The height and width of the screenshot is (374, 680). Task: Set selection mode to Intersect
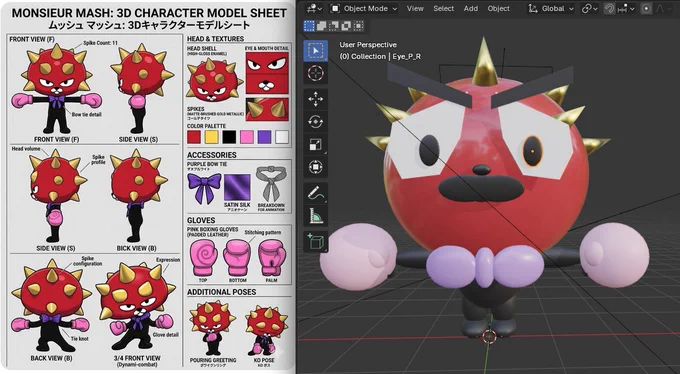tap(358, 26)
